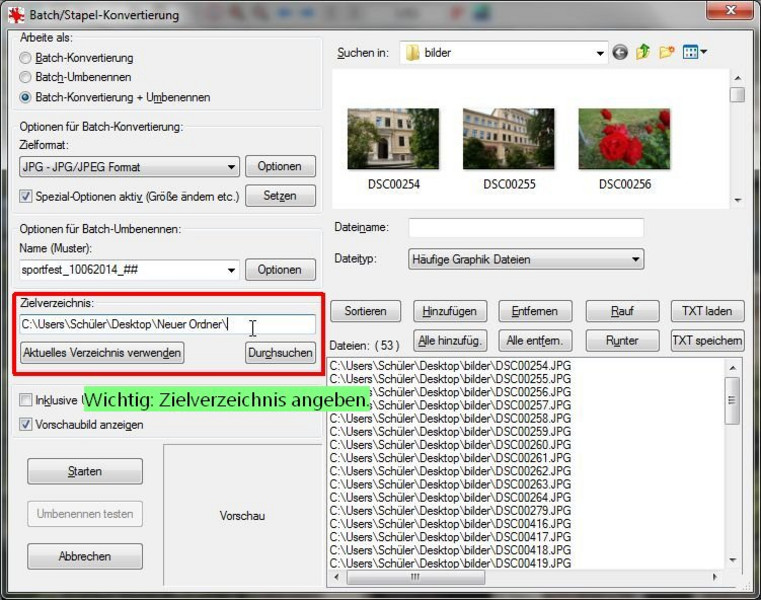Go back to the last visited folder
The image size is (761, 600).
click(x=620, y=52)
